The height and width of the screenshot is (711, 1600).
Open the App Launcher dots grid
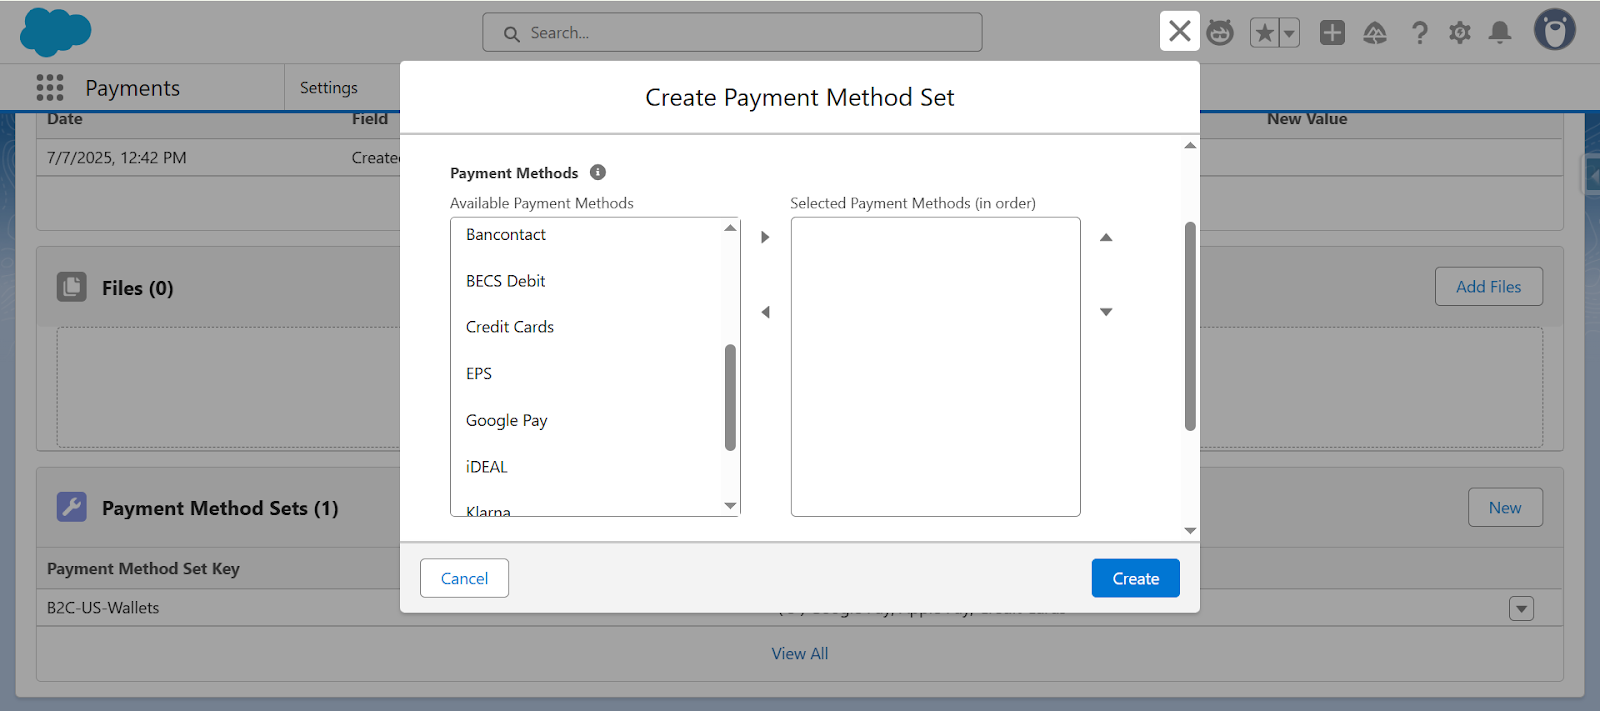[x=50, y=88]
